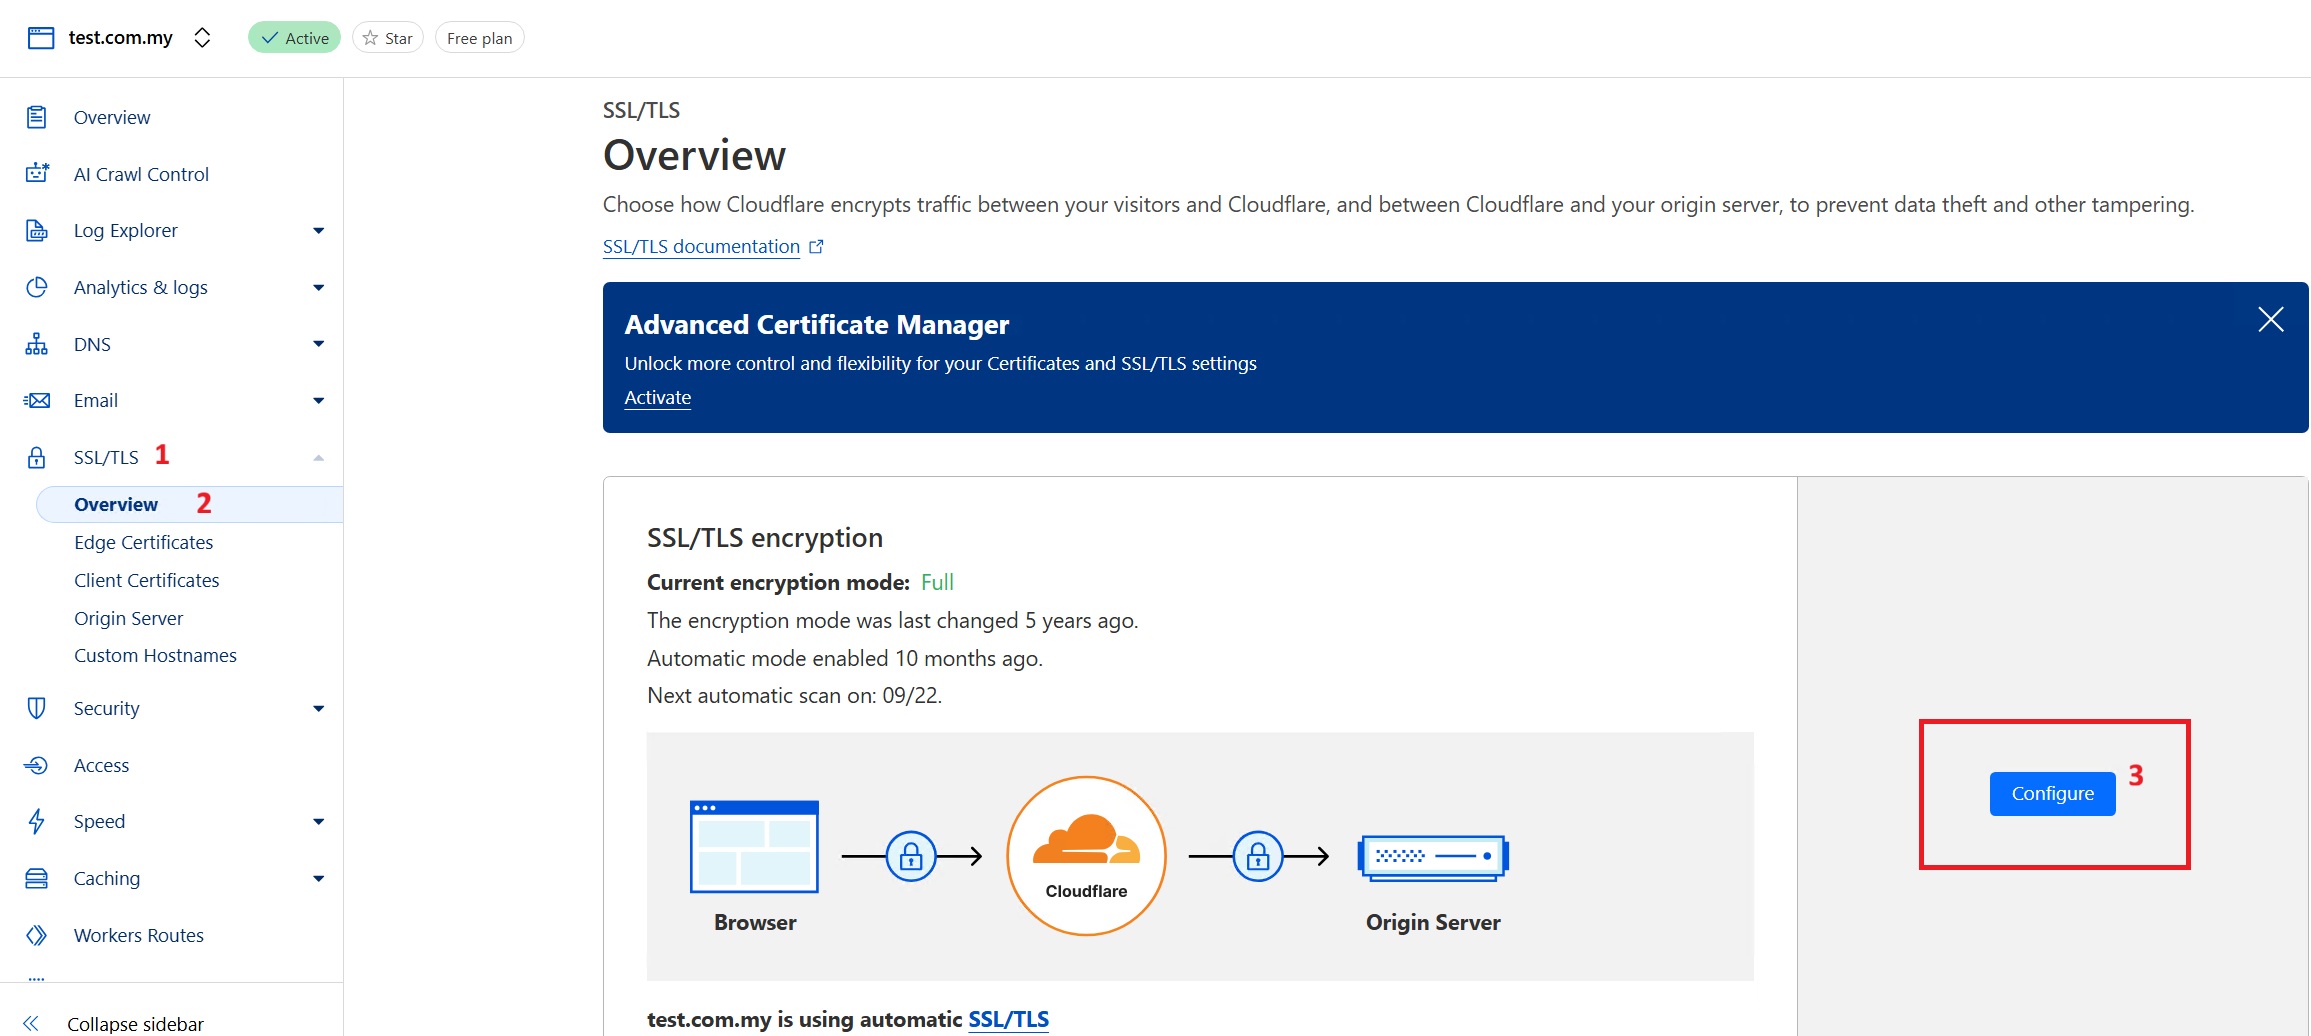2311x1036 pixels.
Task: Click the Overview clipboard icon in the sidebar
Action: coord(37,117)
